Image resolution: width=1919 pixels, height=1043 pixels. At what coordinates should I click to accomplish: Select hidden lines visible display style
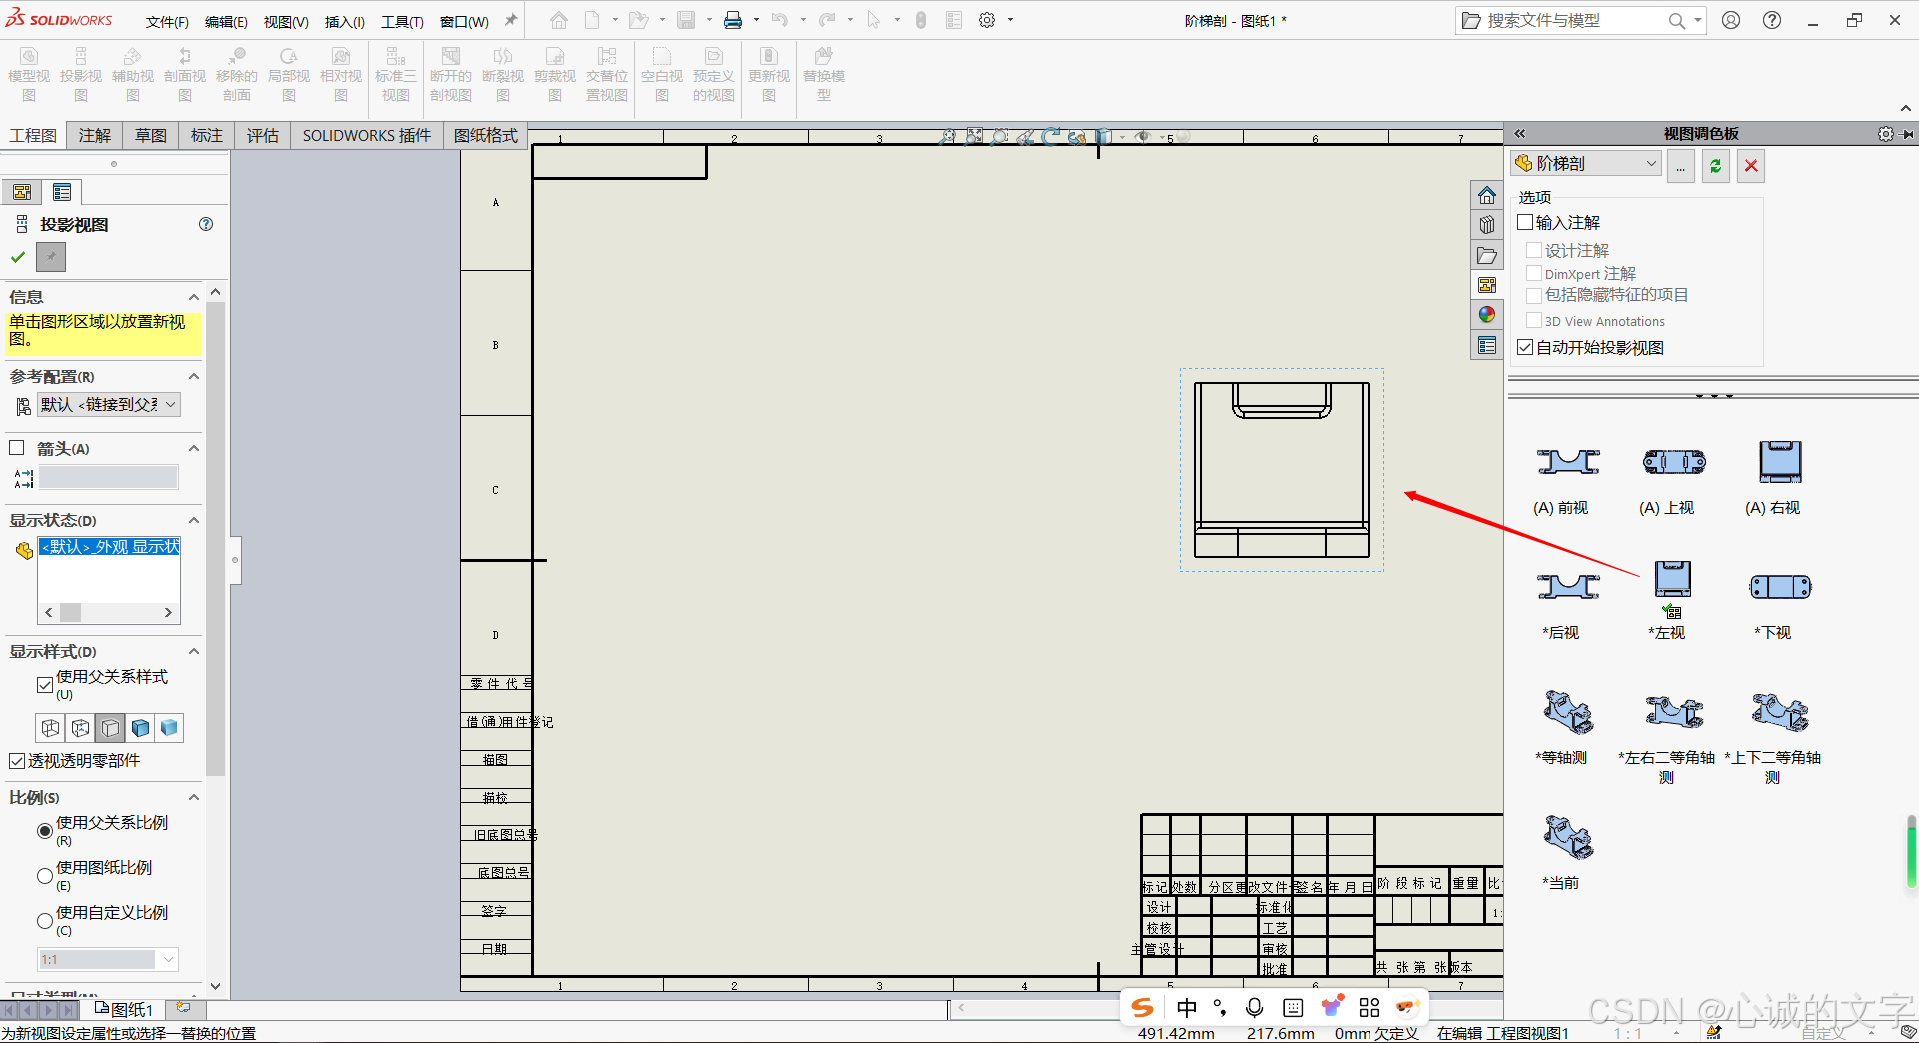point(80,728)
